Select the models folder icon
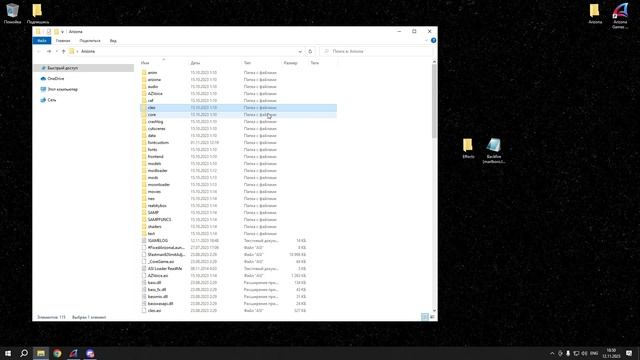Image resolution: width=640 pixels, height=360 pixels. tap(144, 164)
